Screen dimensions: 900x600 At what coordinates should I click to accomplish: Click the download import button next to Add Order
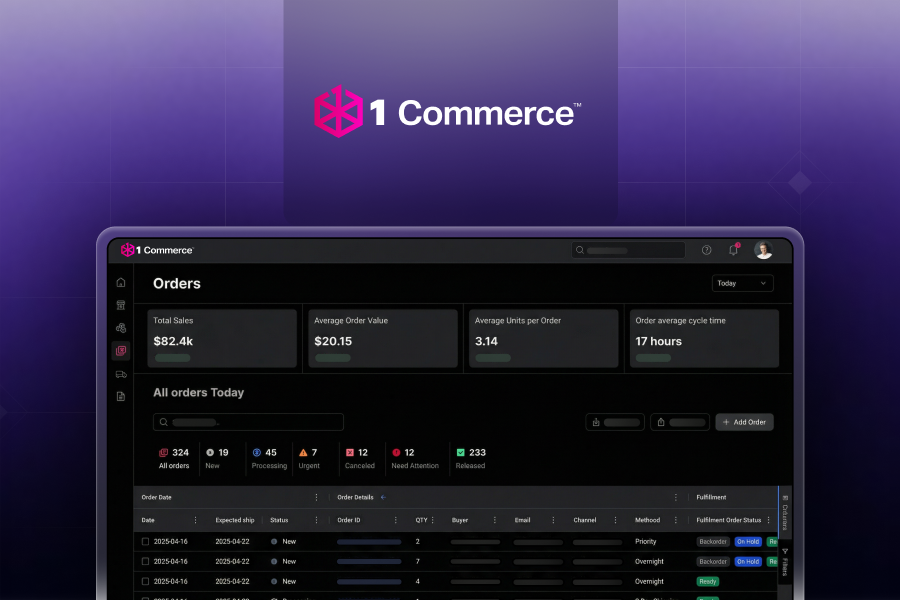pos(615,422)
